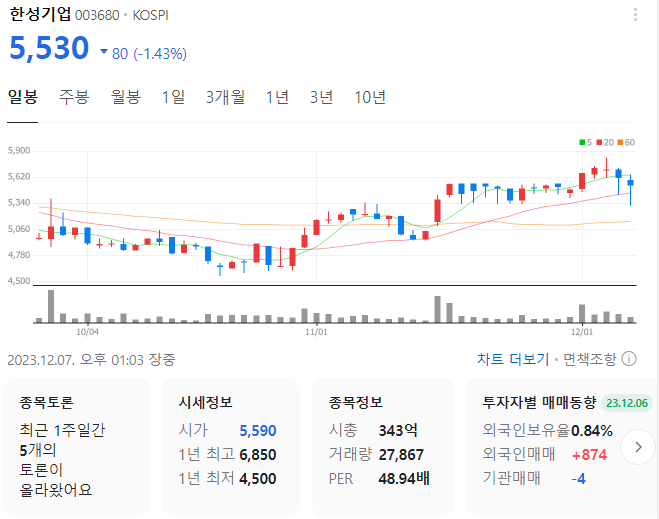Click the 11/01 date label on chart axis
This screenshot has width=659, height=519.
click(316, 332)
